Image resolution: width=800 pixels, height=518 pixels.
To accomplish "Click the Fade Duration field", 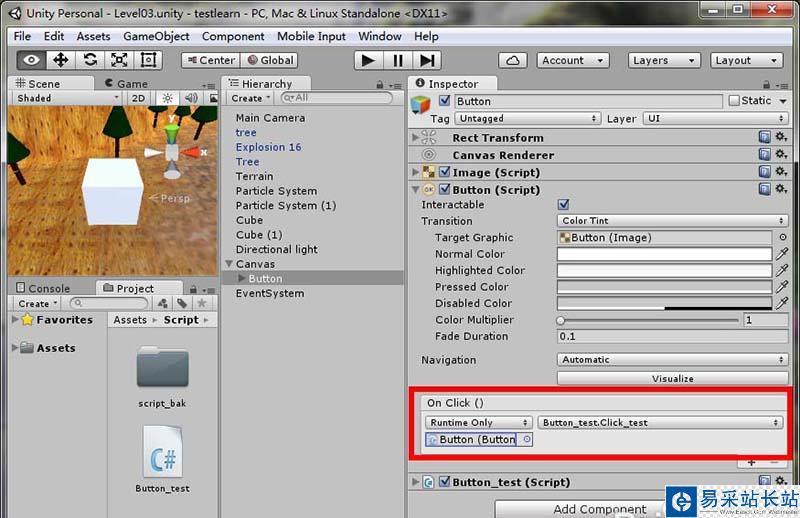I will (x=672, y=336).
